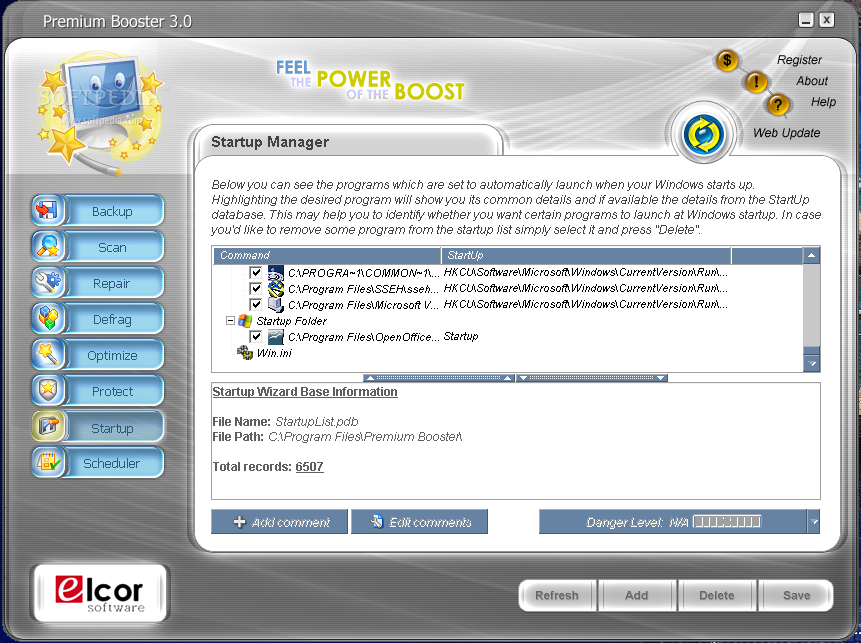The height and width of the screenshot is (643, 861).
Task: Click the Scheduler notepad icon
Action: [47, 462]
